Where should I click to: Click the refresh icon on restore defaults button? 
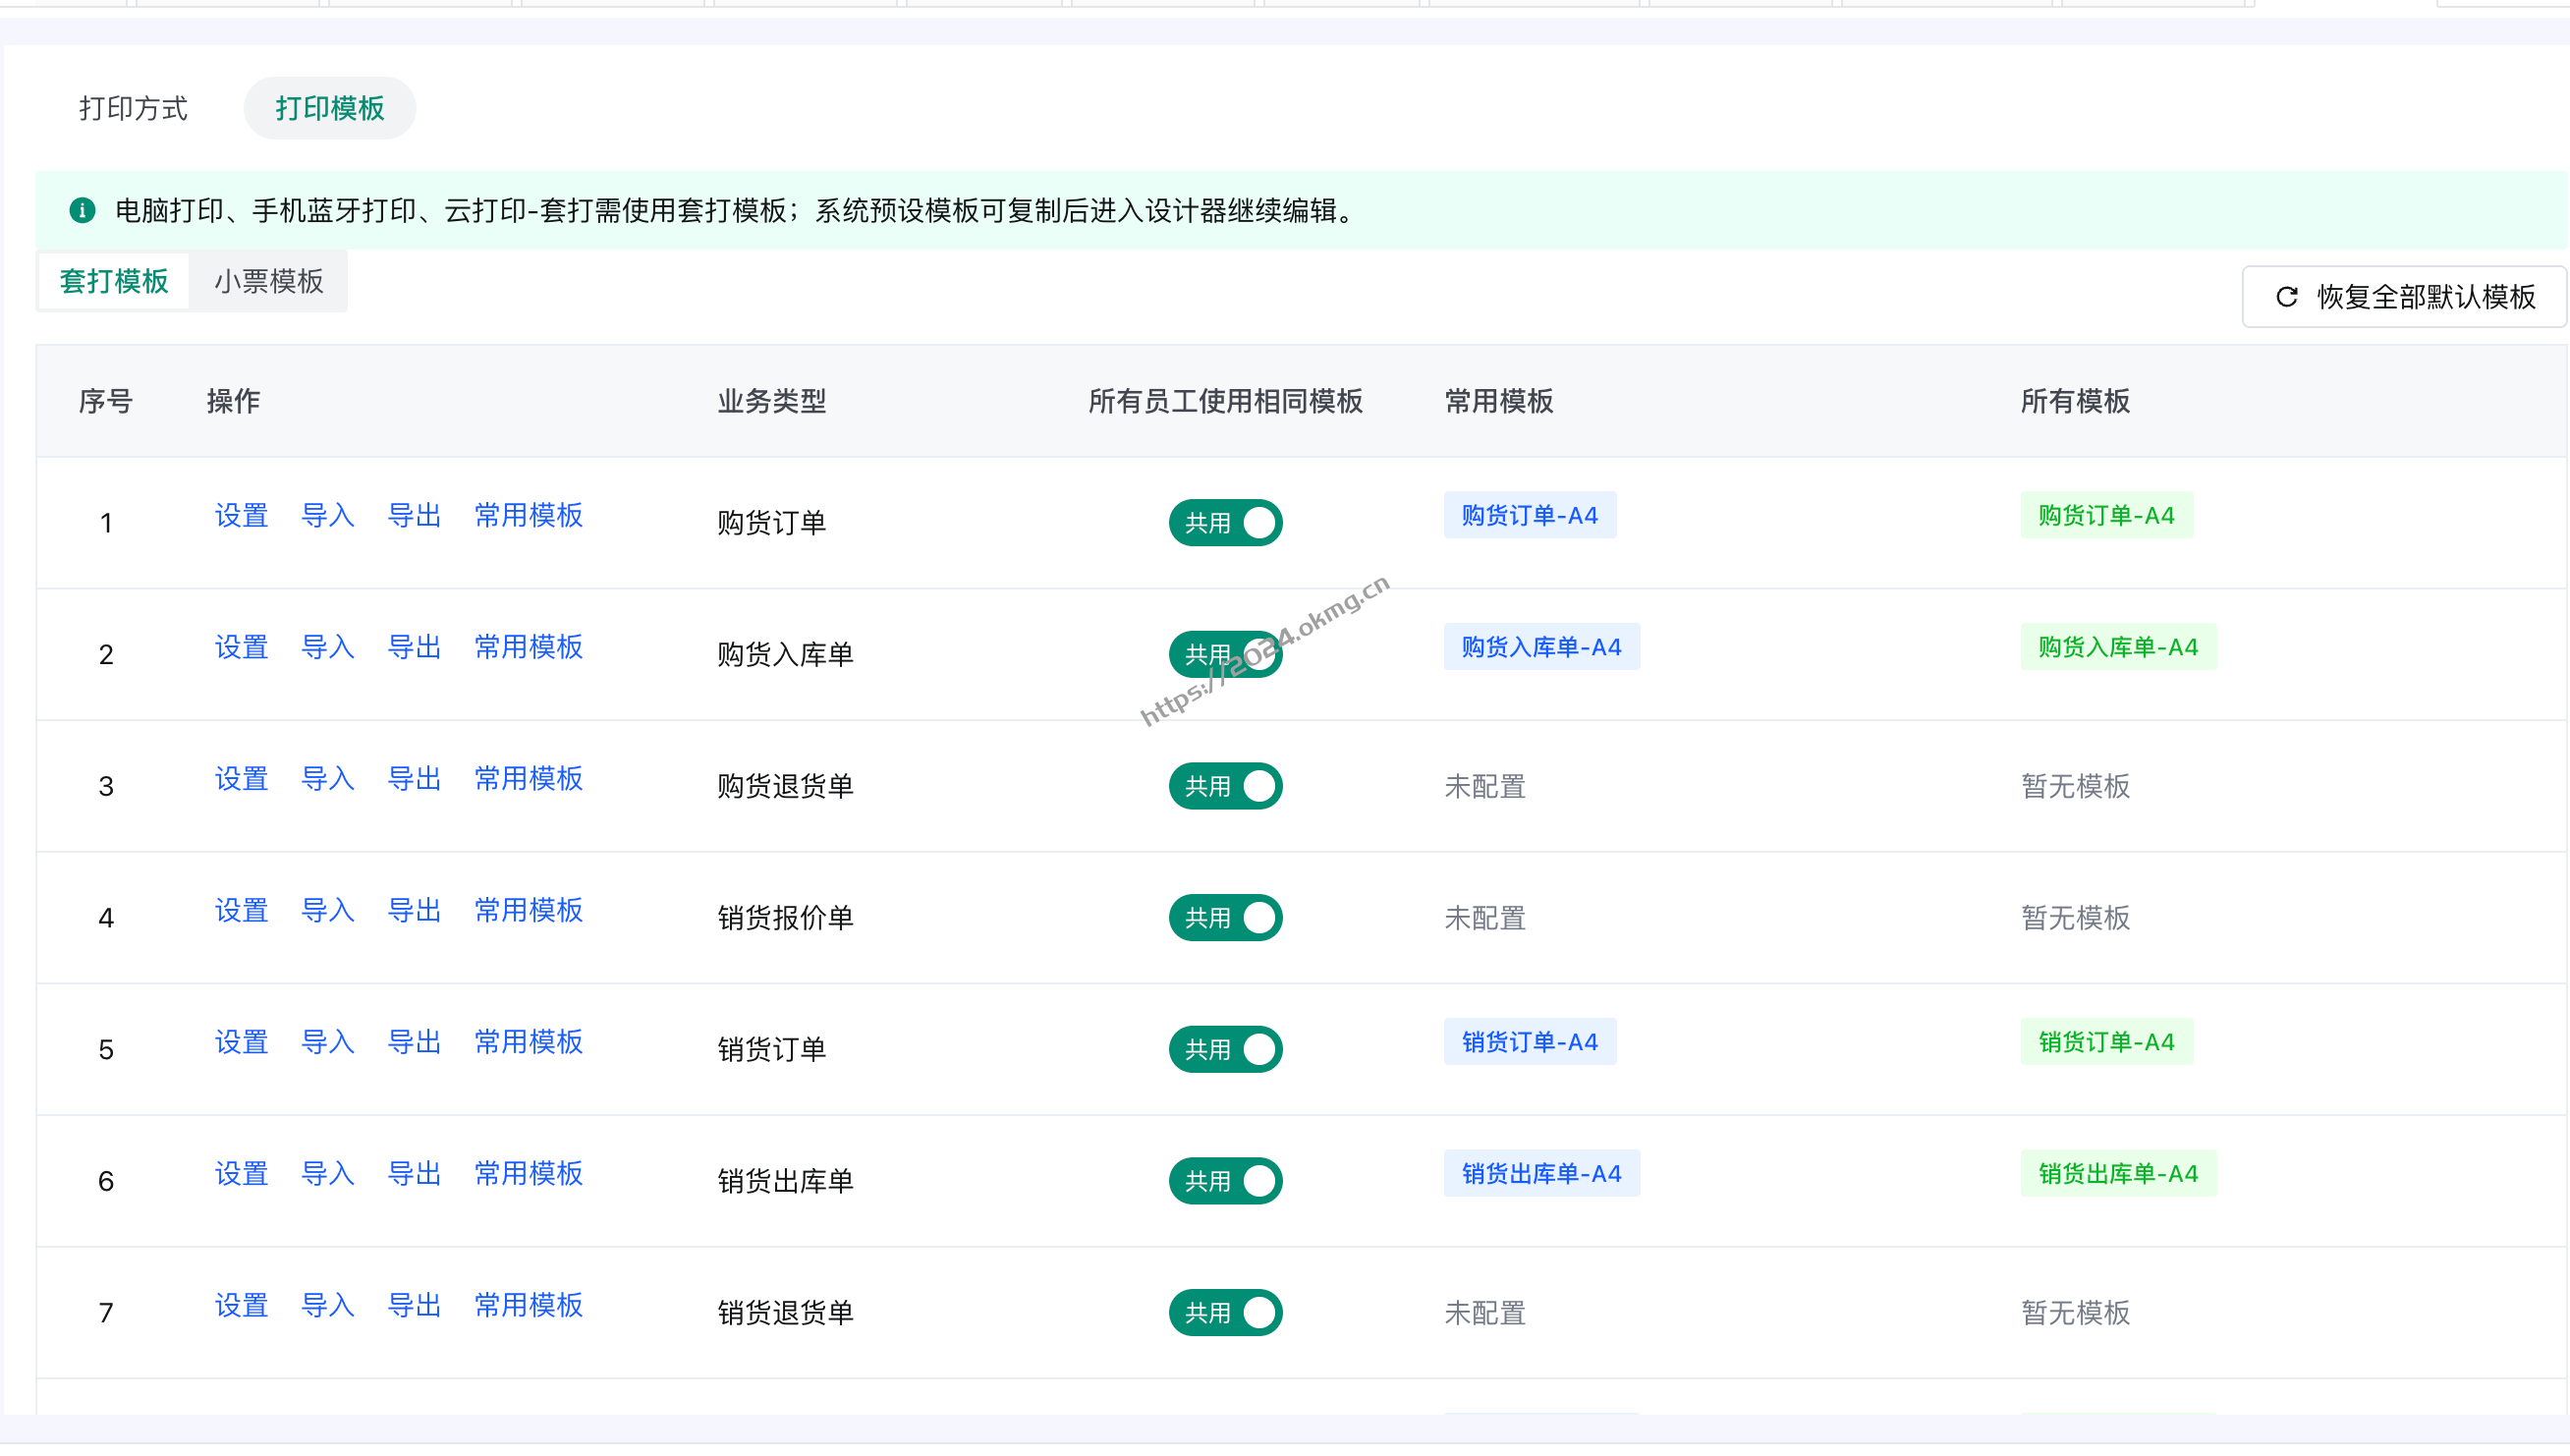[2286, 297]
